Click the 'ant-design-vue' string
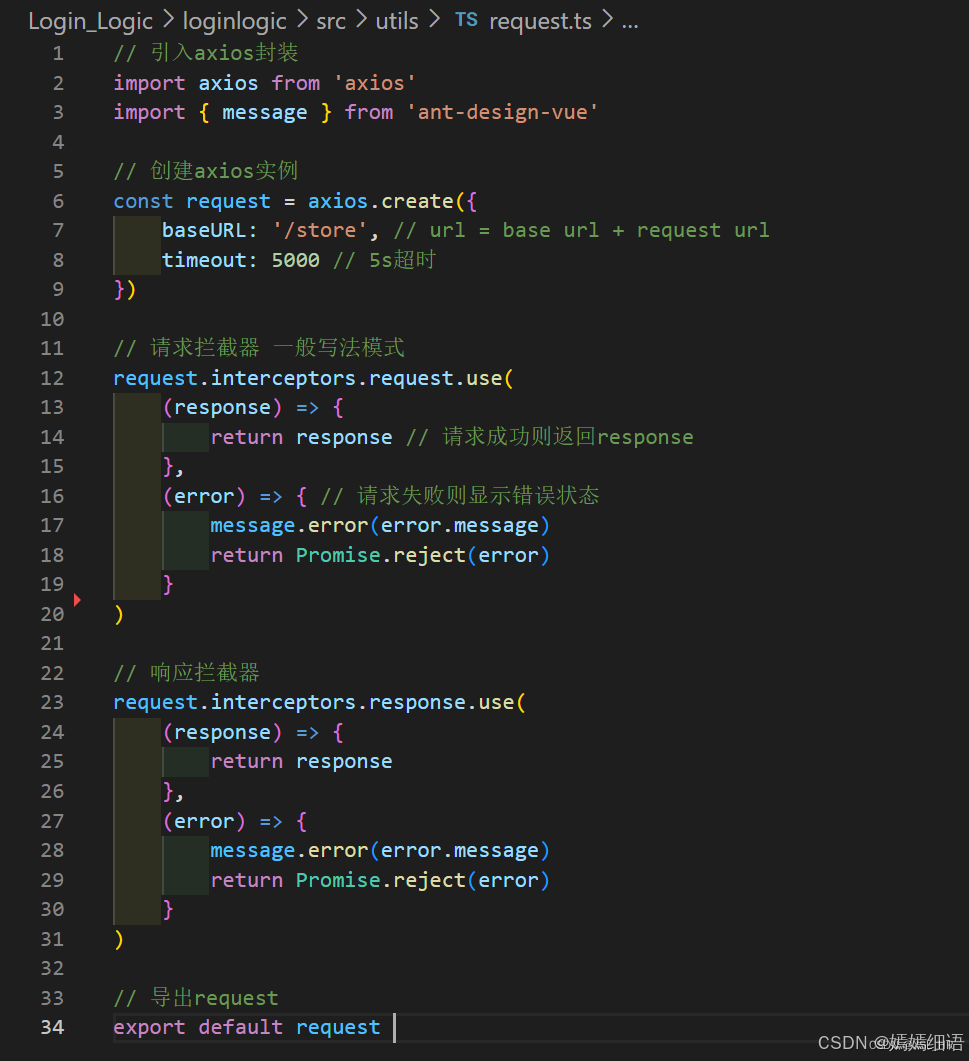 tap(503, 112)
